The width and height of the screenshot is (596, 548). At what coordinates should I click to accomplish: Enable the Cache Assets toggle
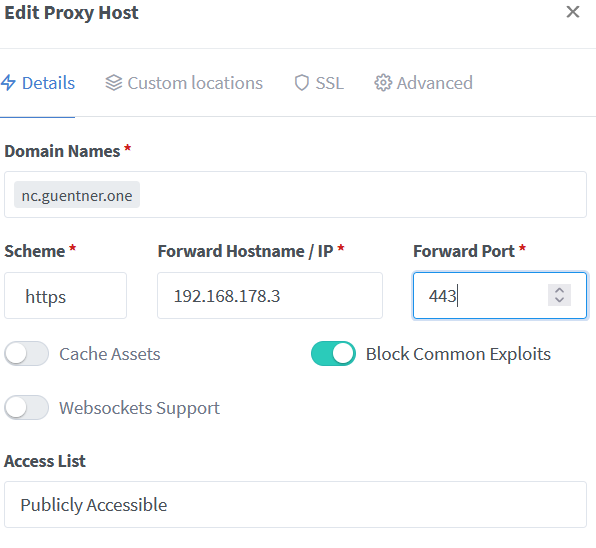coord(27,354)
